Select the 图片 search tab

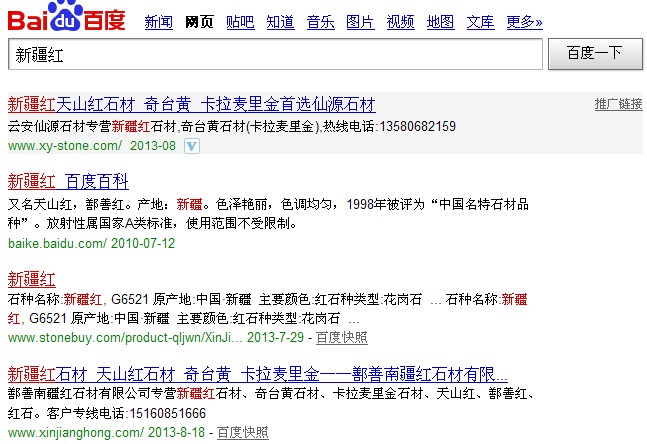(x=360, y=21)
